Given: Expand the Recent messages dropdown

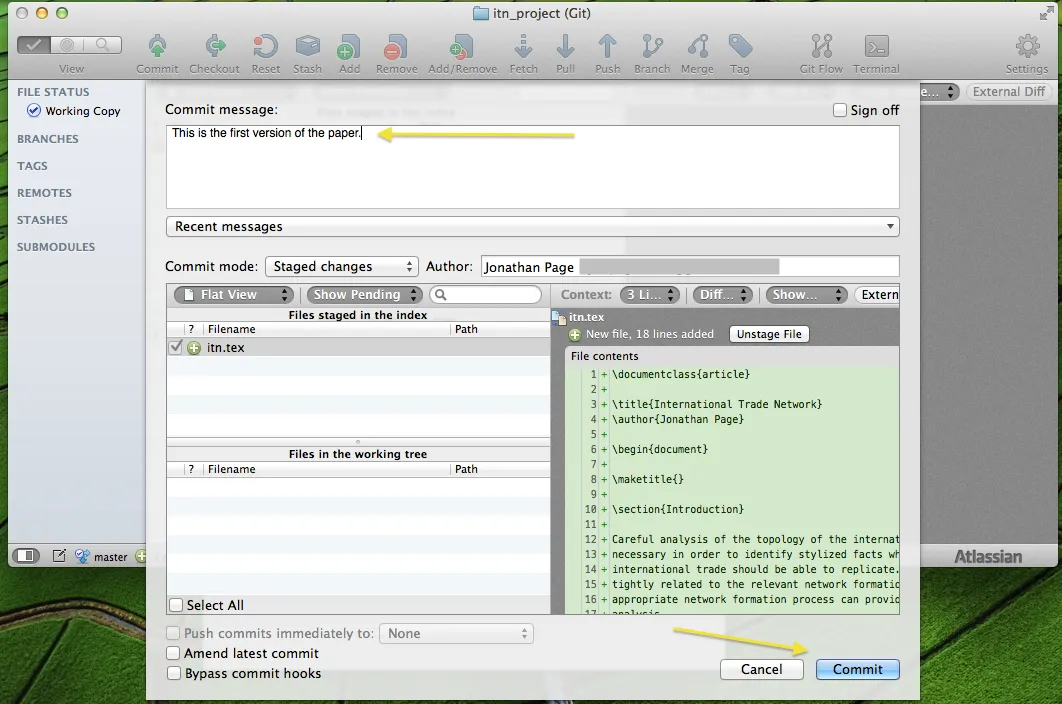Looking at the screenshot, I should click(x=532, y=227).
